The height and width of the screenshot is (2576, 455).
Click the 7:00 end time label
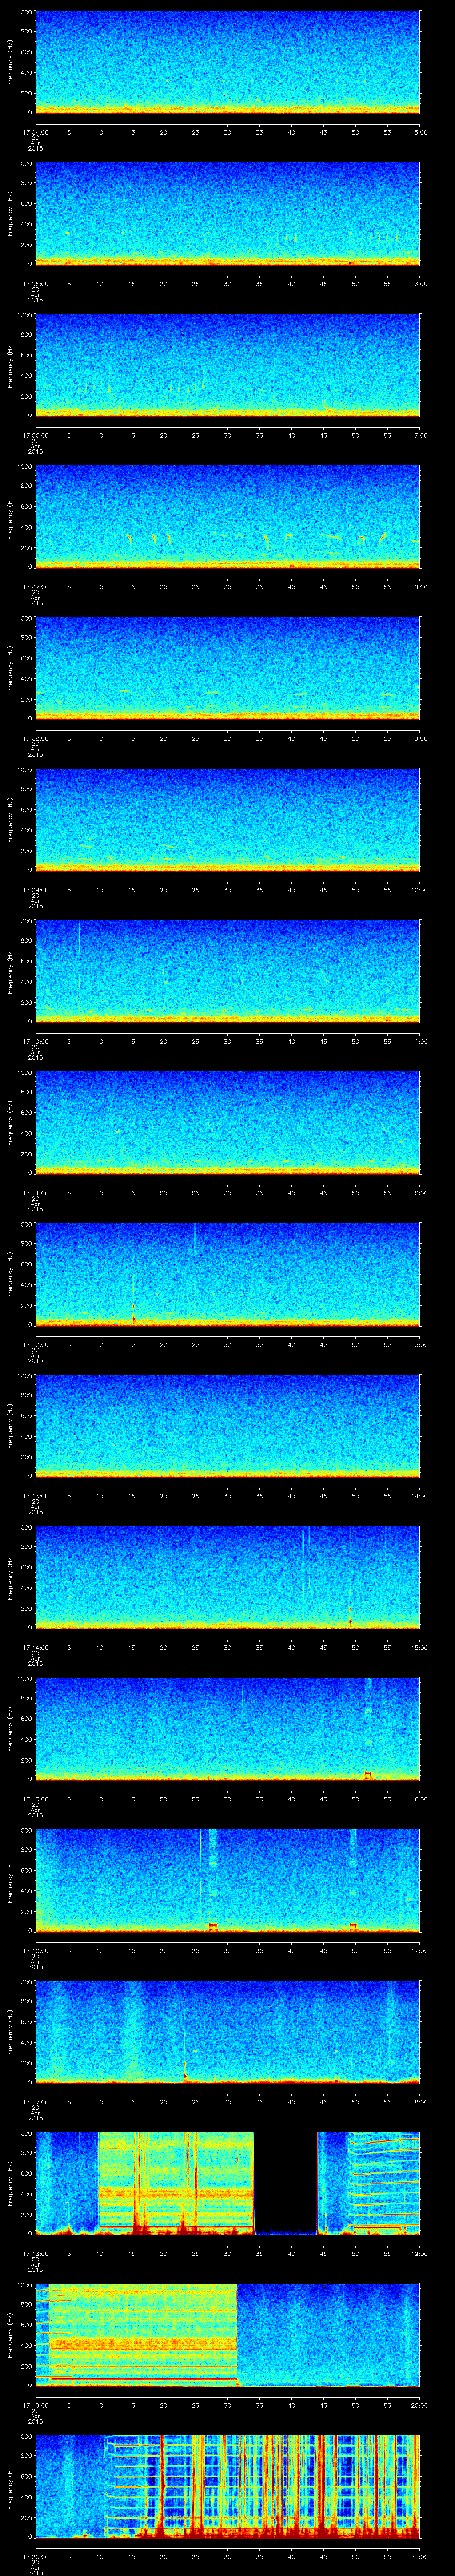(x=420, y=435)
